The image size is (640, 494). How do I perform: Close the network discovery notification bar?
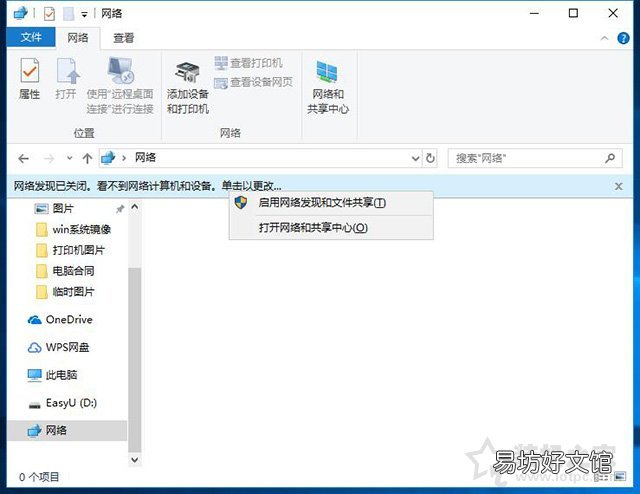[619, 187]
